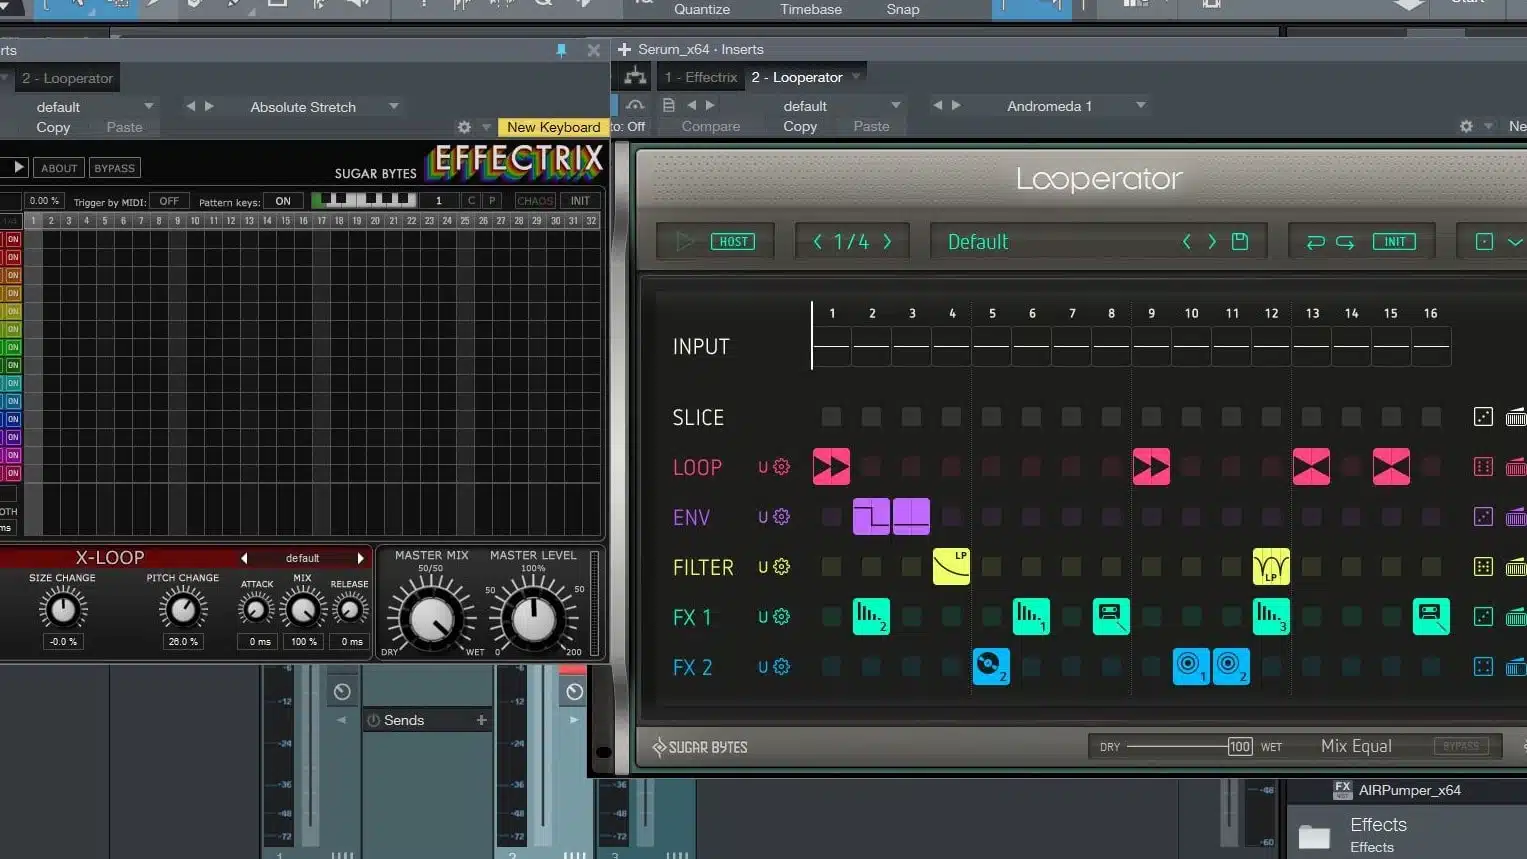
Task: Randomize the FILTER row with dice
Action: [x=1484, y=567]
